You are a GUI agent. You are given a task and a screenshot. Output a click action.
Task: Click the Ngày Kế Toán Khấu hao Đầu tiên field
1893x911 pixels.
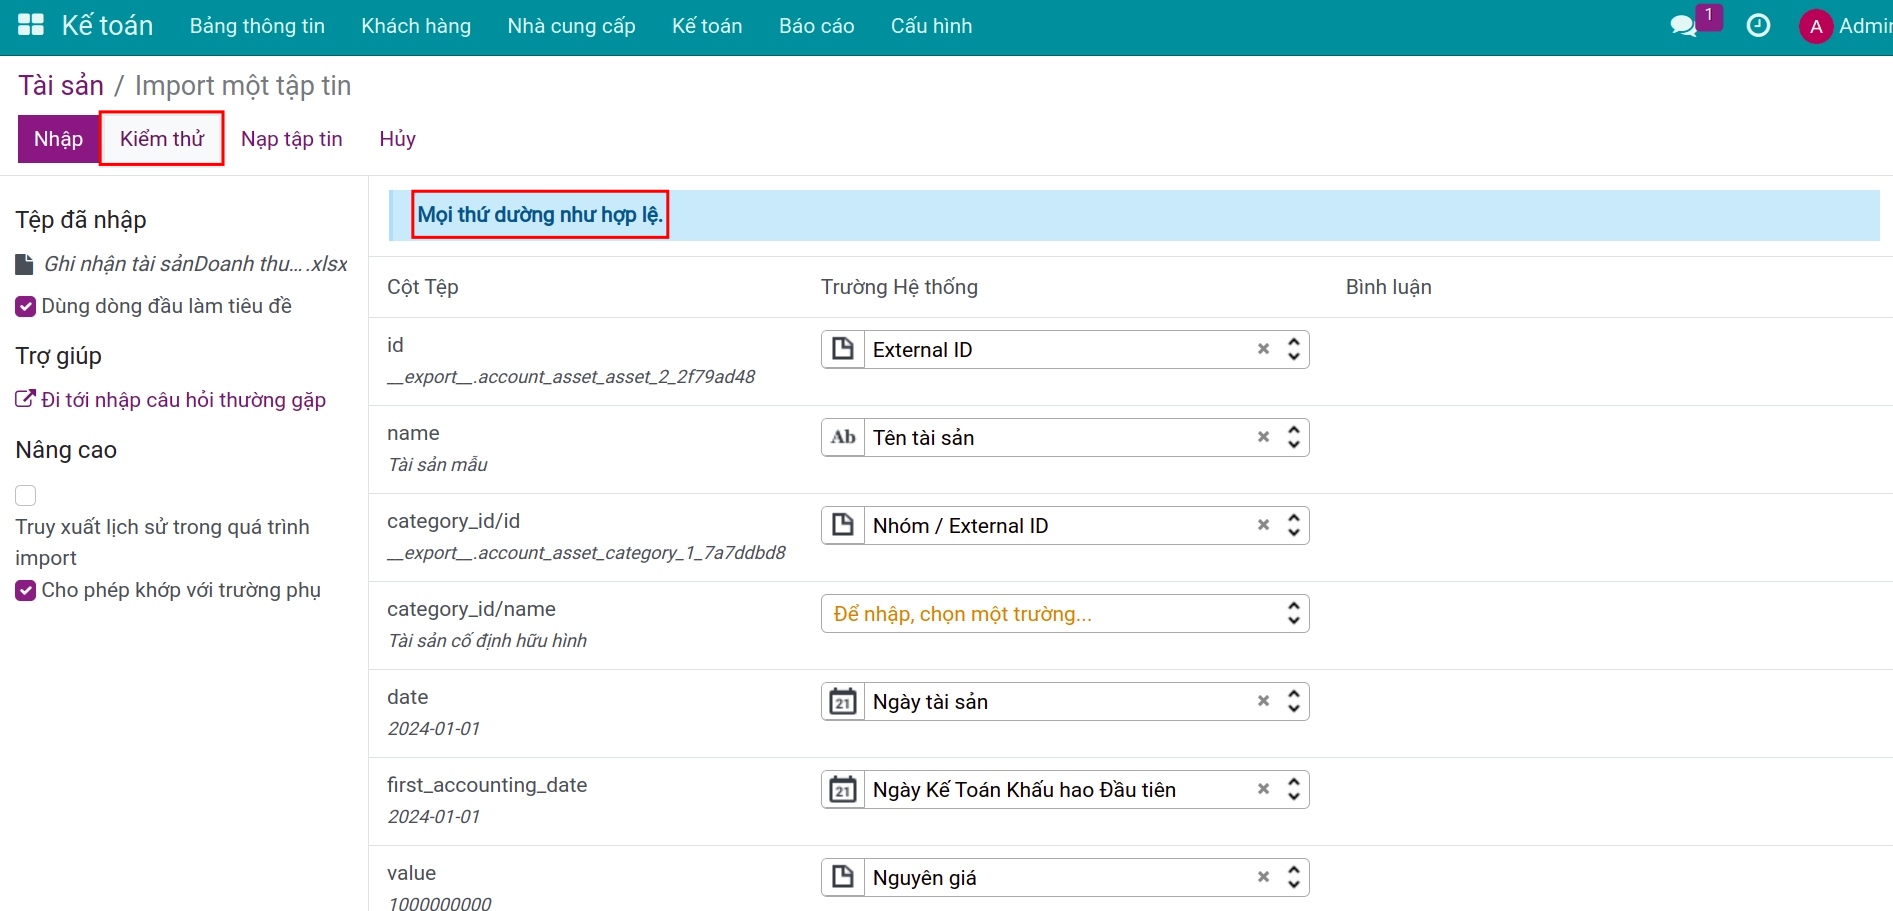[x=1065, y=790]
